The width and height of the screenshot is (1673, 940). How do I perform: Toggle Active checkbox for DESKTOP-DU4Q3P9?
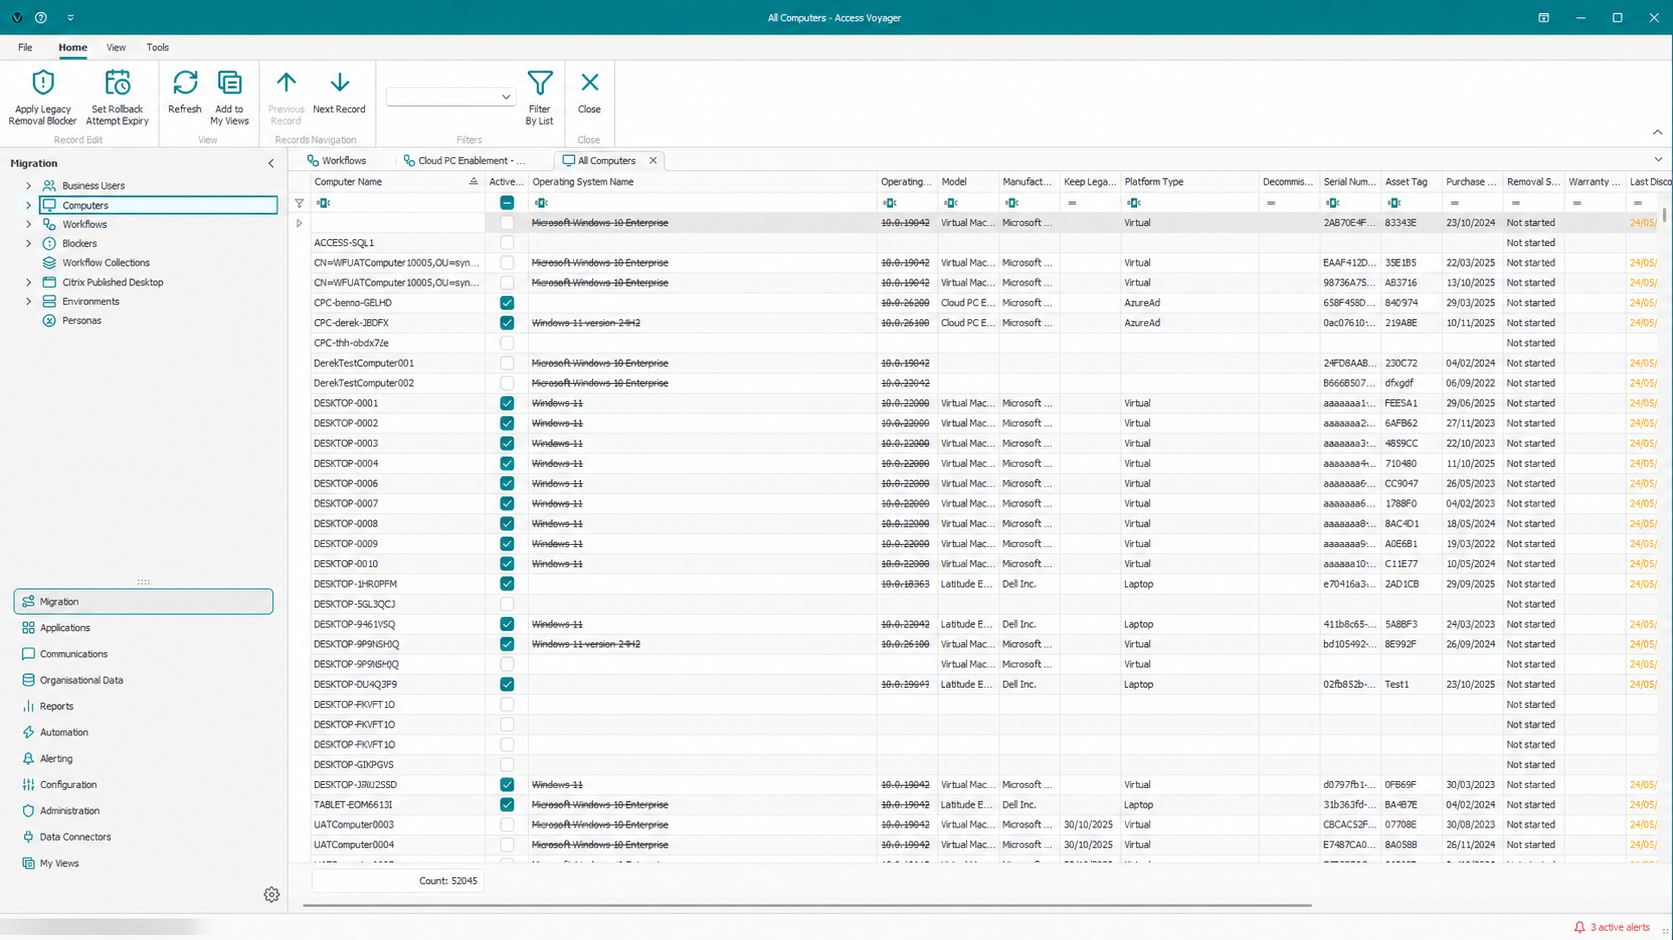[507, 684]
